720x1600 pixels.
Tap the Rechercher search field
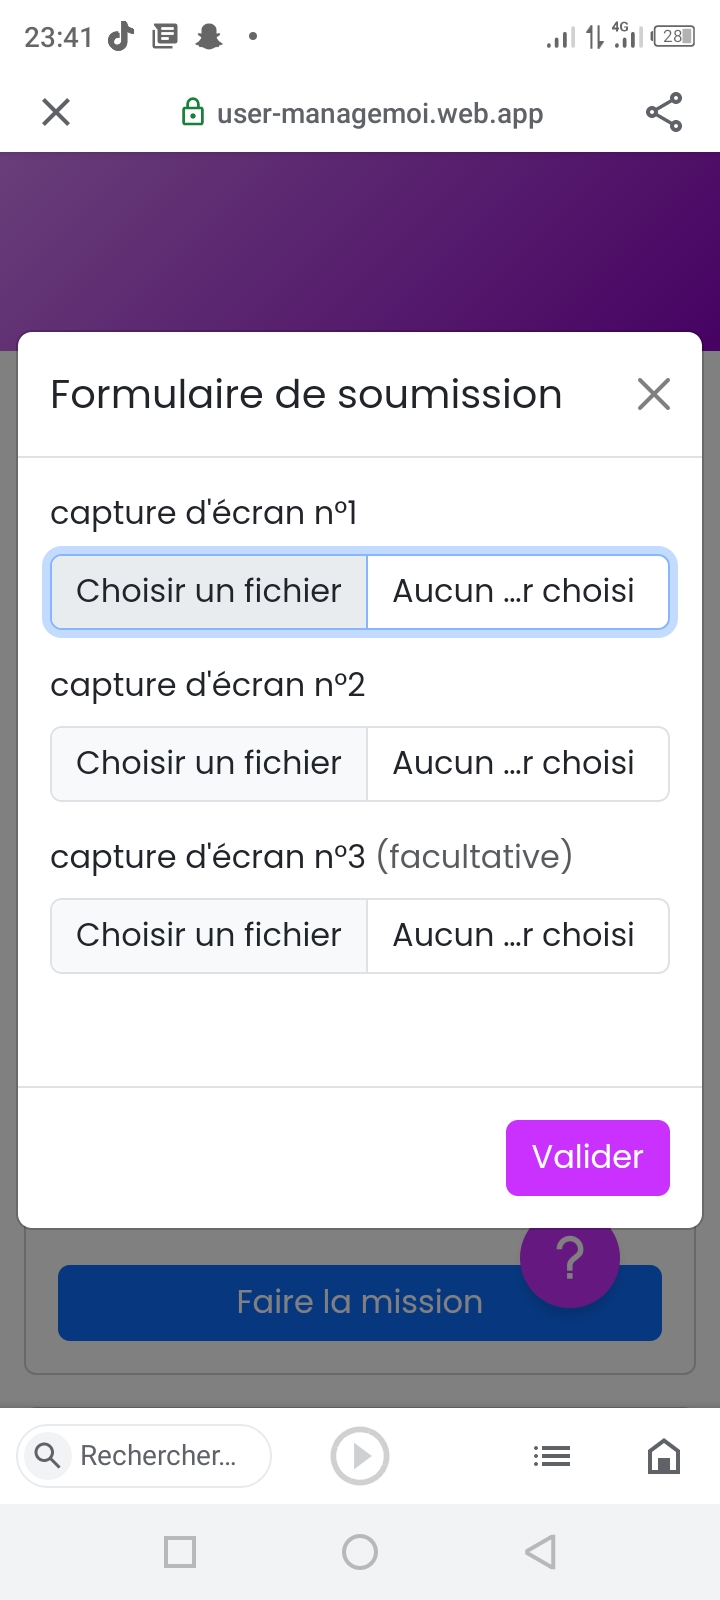(x=160, y=1456)
